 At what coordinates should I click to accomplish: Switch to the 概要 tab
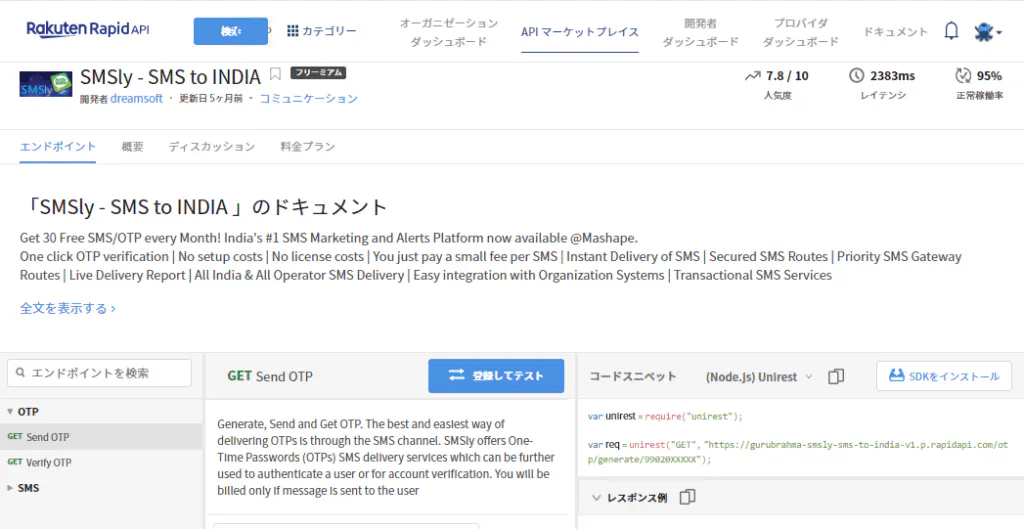tap(132, 146)
